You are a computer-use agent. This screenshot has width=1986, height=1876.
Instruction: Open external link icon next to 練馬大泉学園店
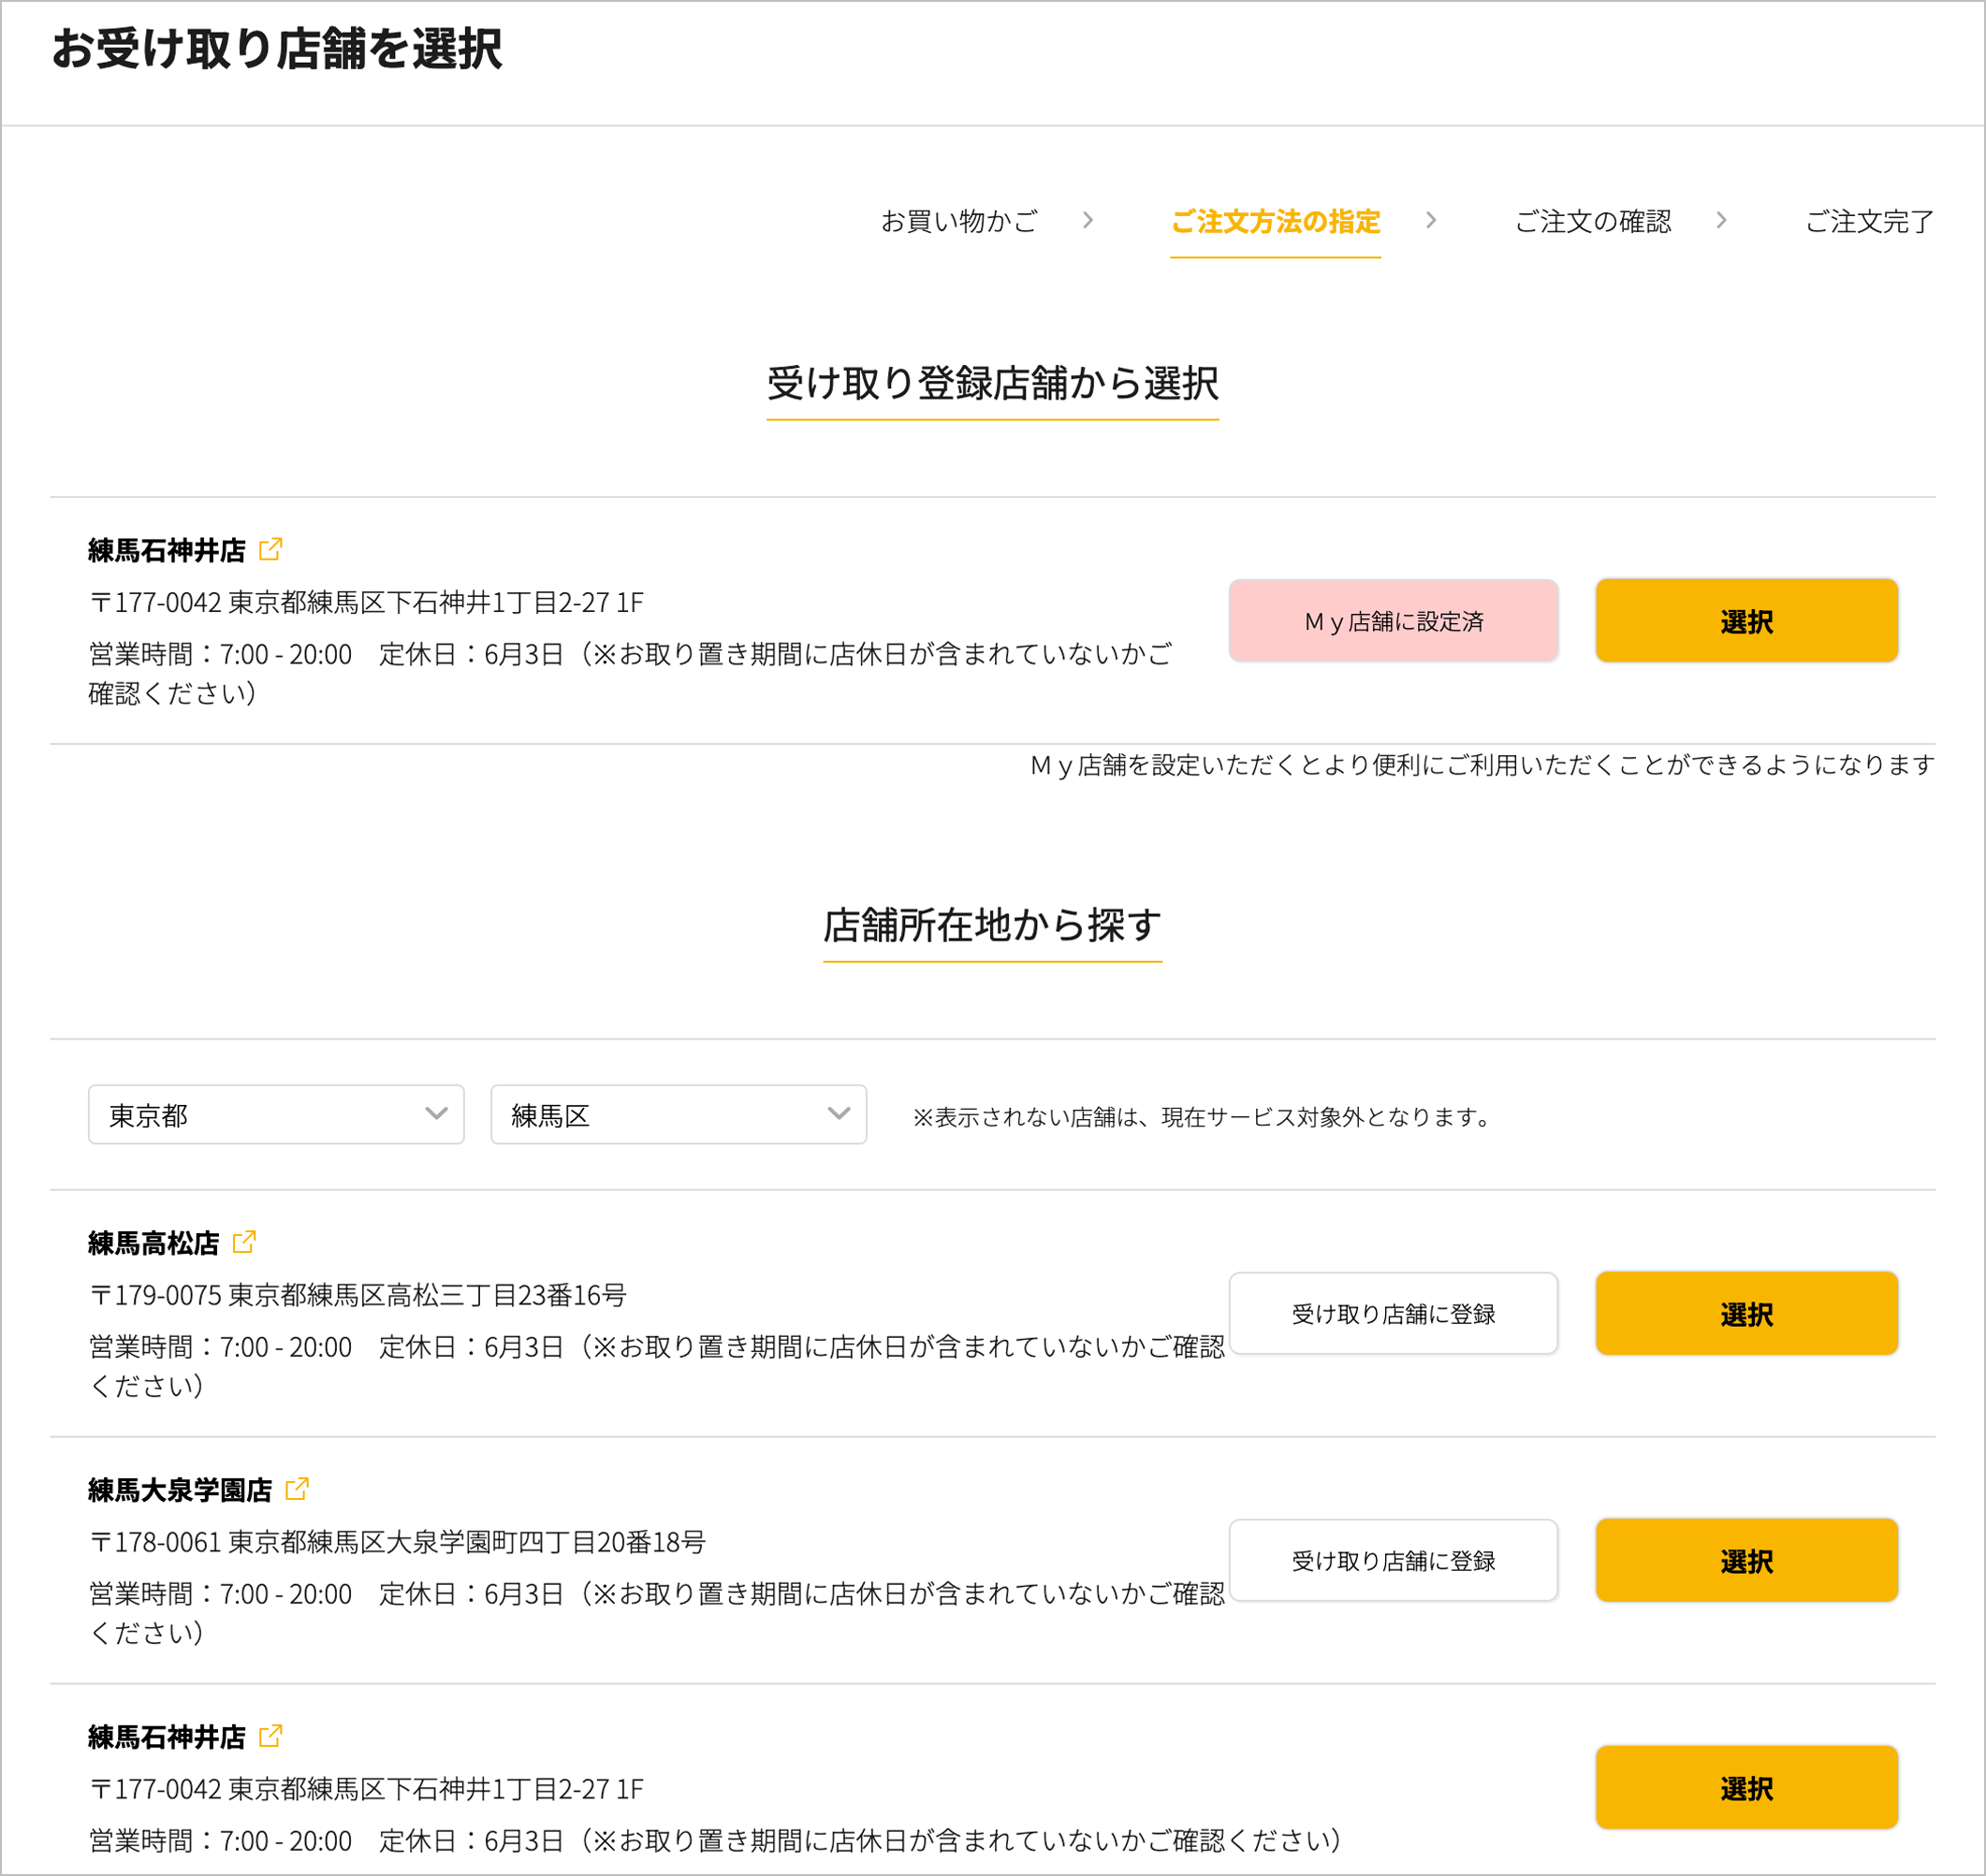[x=297, y=1489]
